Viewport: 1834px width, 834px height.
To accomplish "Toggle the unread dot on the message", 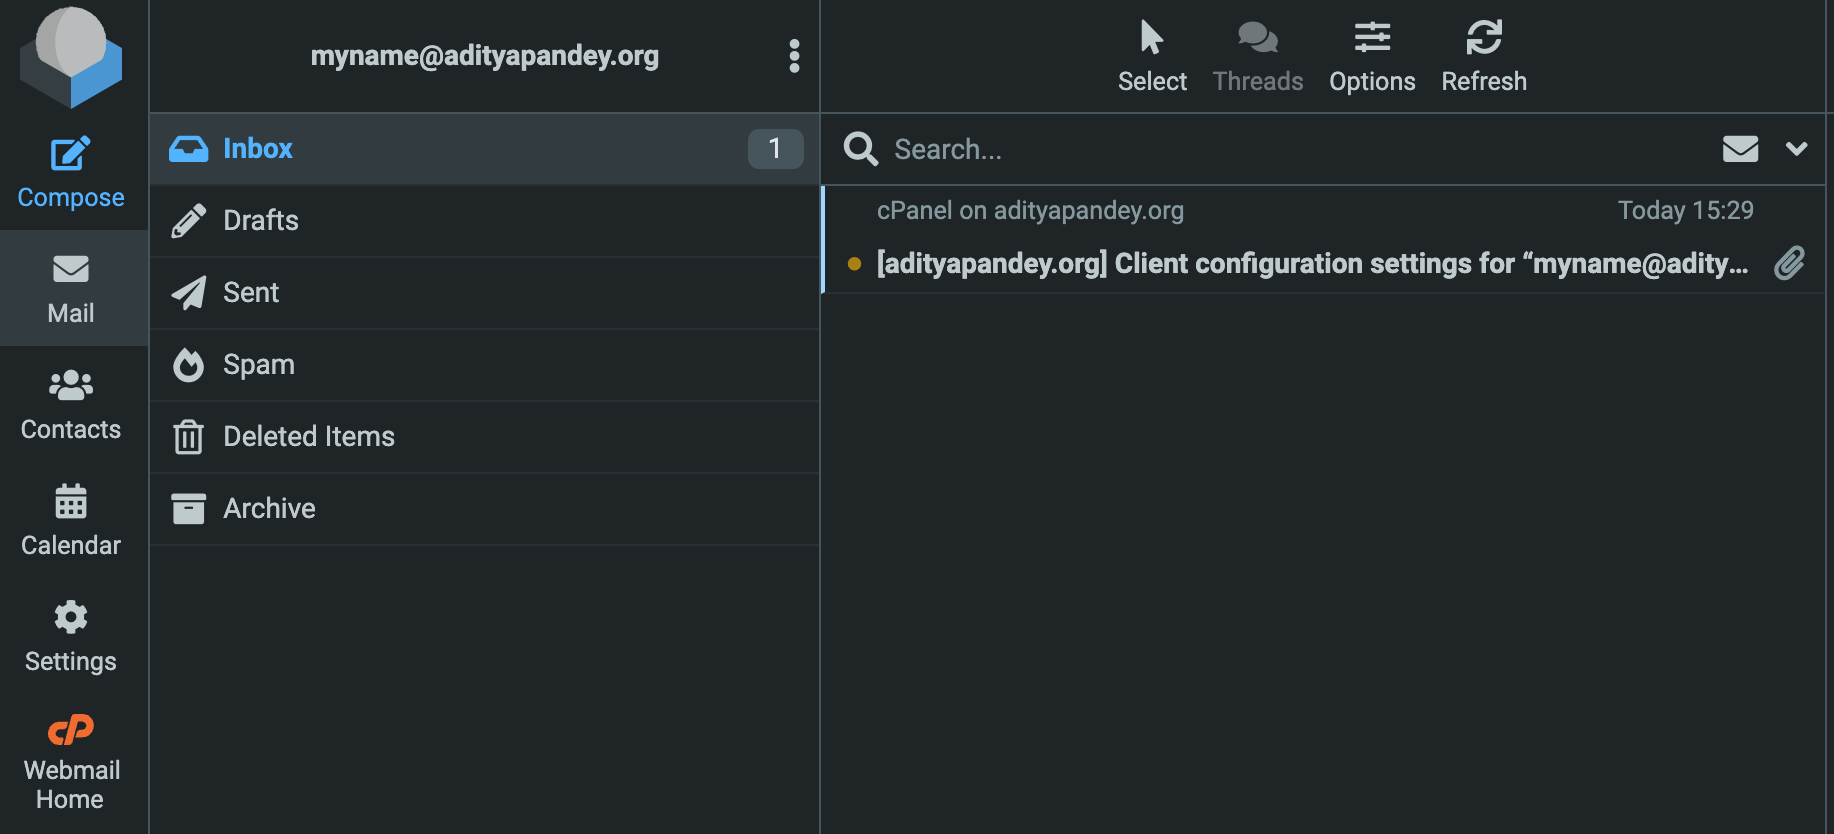I will click(854, 264).
